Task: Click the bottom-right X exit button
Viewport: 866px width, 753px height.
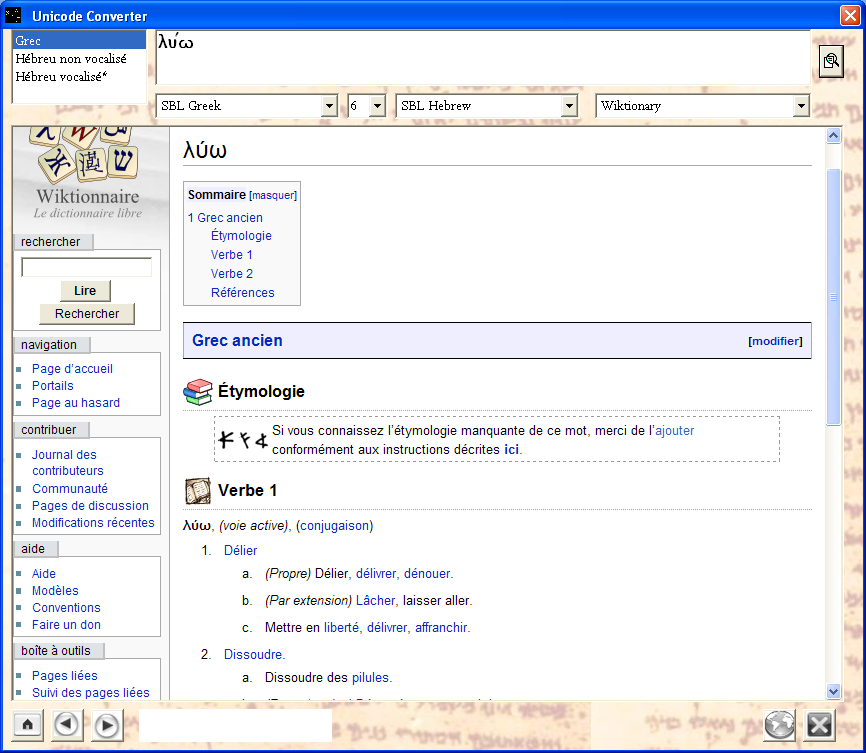Action: click(x=819, y=724)
